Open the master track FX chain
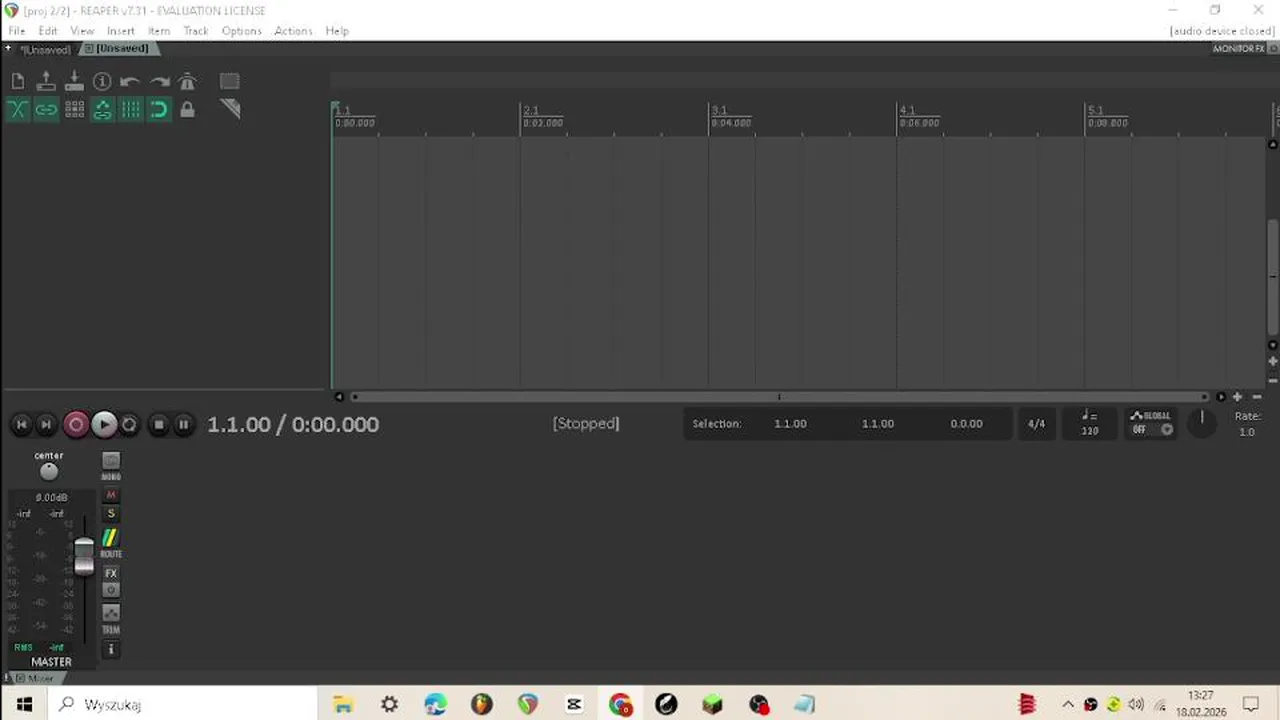This screenshot has height=720, width=1280. click(x=111, y=574)
